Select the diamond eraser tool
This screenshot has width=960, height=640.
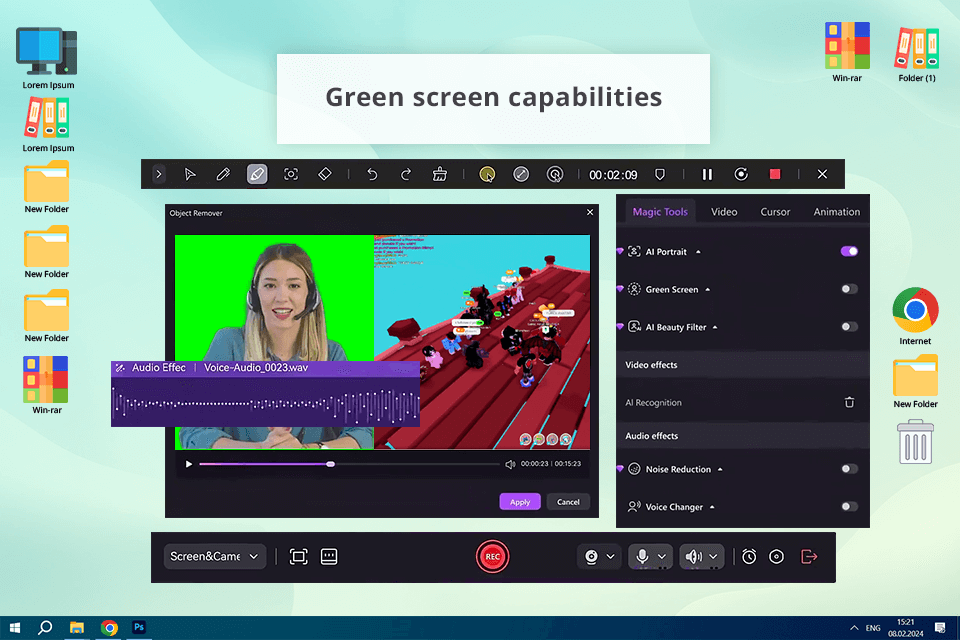click(325, 175)
